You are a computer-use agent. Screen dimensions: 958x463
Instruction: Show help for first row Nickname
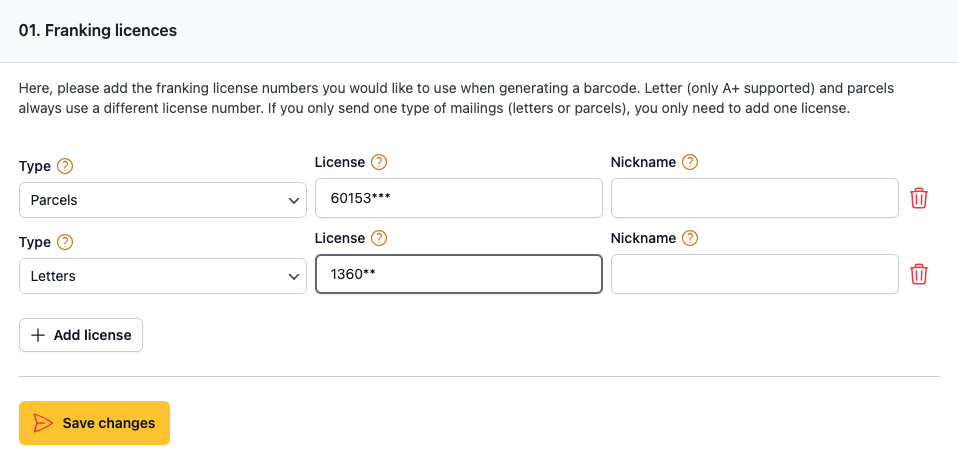690,162
